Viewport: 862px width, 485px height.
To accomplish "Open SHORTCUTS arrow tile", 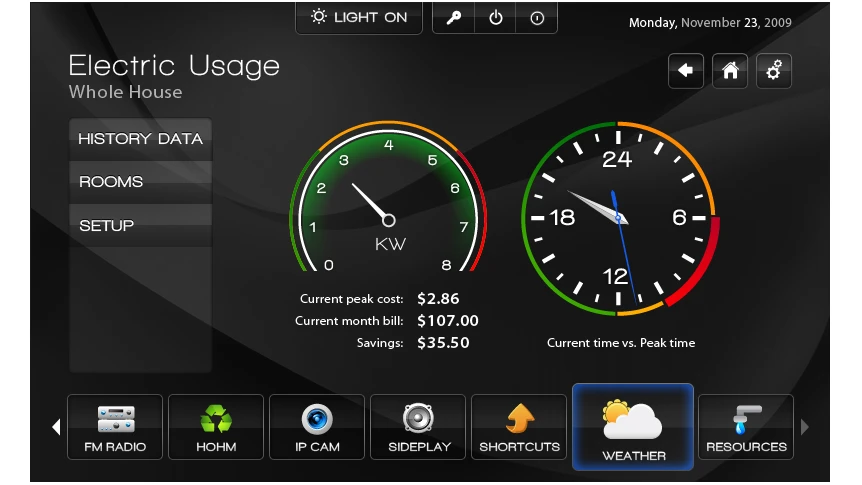I will (519, 427).
